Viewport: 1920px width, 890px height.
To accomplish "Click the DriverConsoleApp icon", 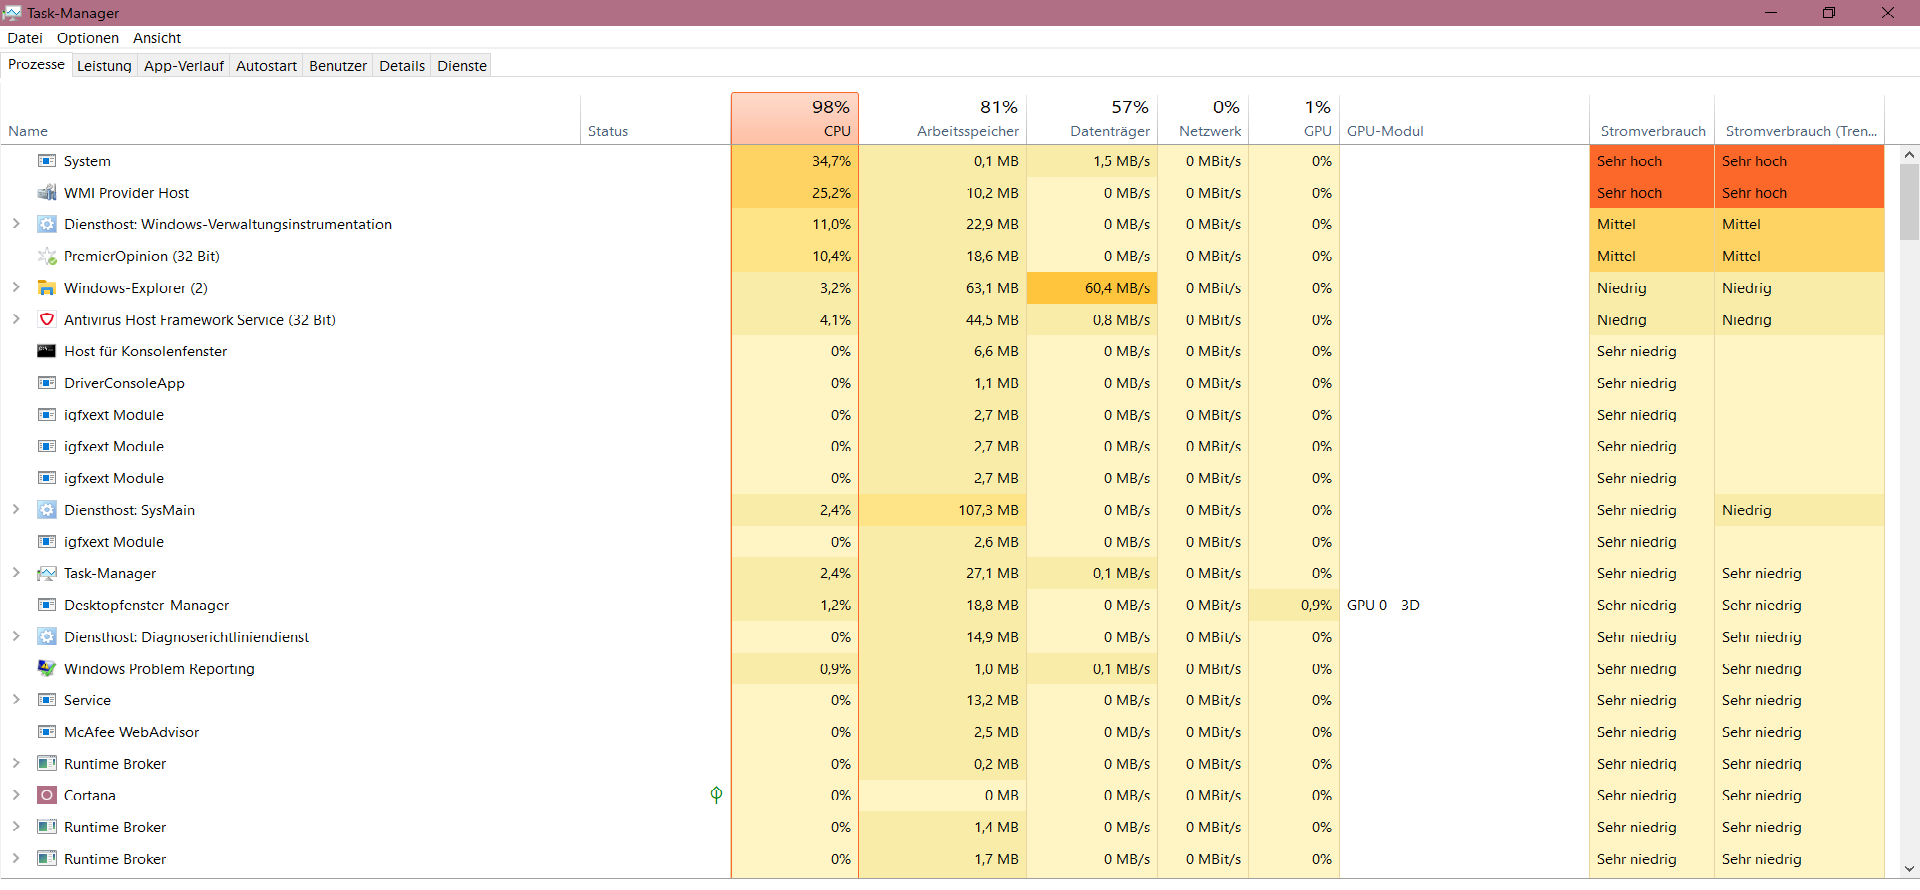I will click(46, 383).
